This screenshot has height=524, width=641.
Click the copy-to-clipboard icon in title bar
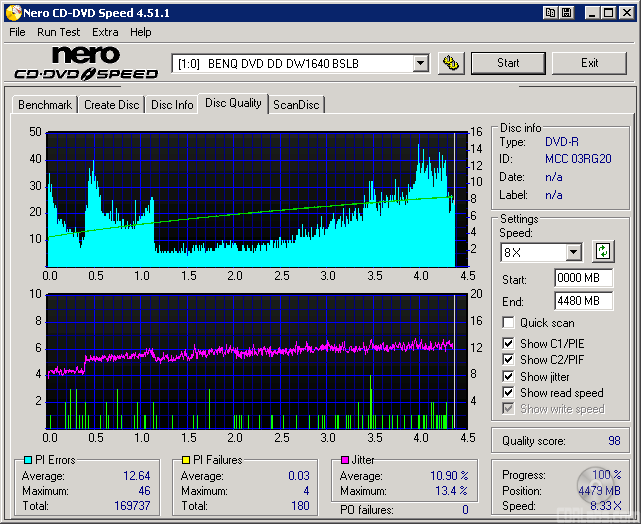tap(551, 13)
